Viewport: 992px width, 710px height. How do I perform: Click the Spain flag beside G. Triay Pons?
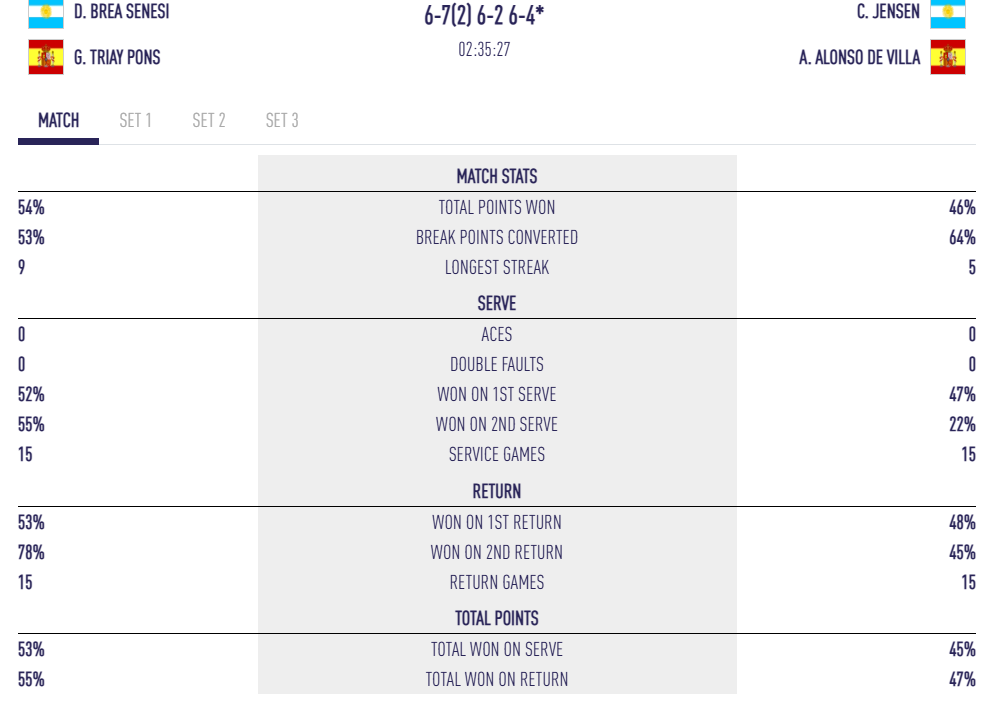pyautogui.click(x=45, y=57)
